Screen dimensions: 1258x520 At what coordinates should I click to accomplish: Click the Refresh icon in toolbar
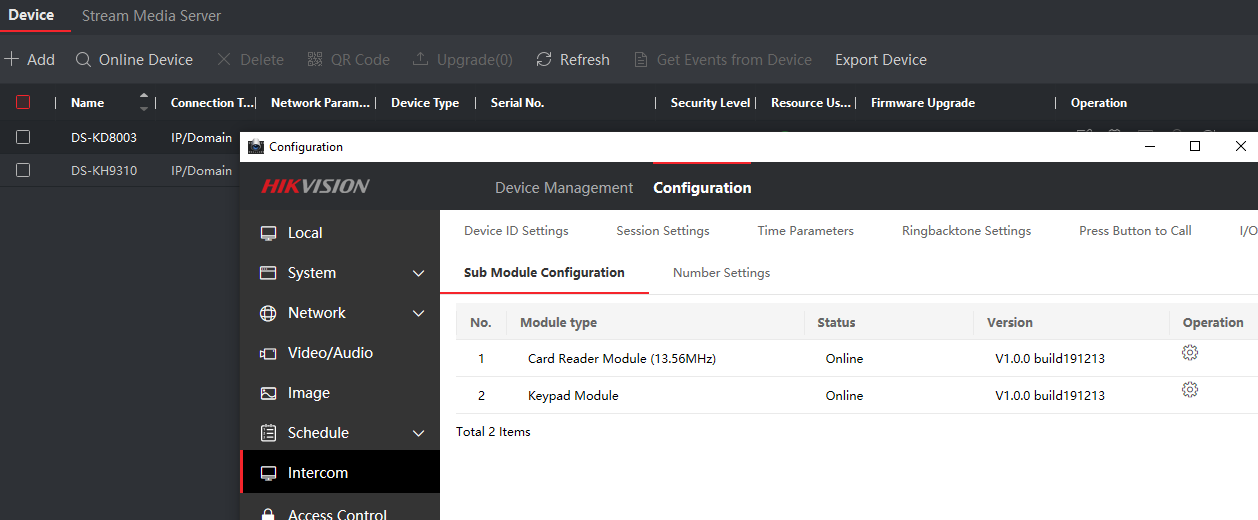[544, 60]
